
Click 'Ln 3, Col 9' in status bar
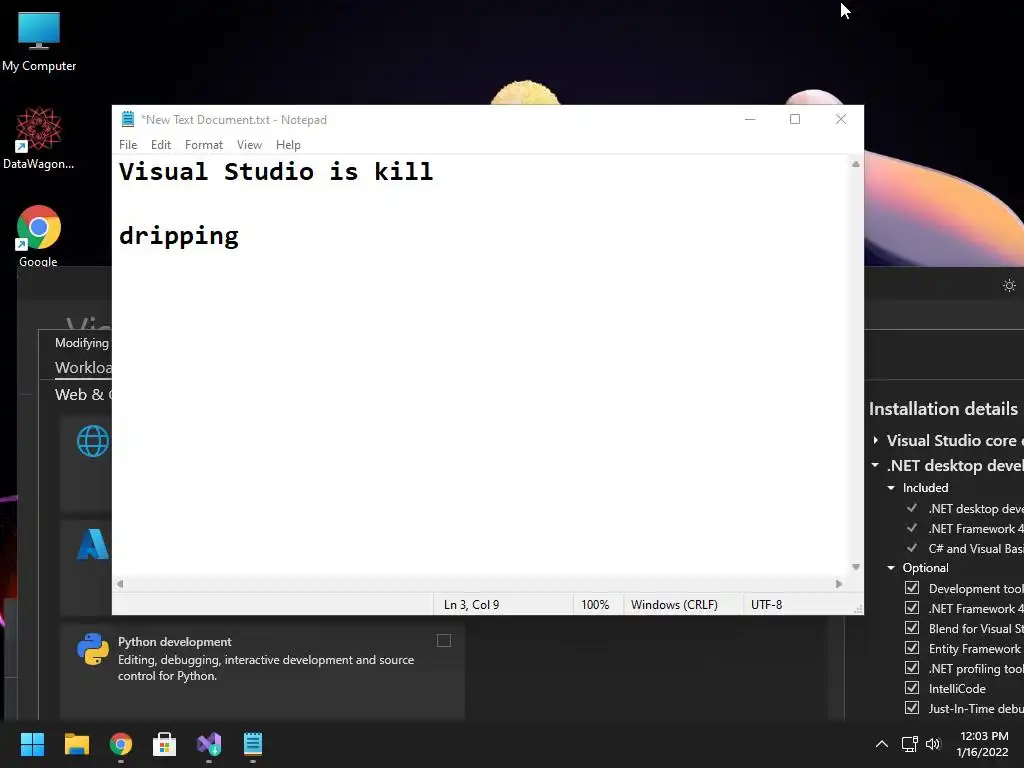point(472,605)
